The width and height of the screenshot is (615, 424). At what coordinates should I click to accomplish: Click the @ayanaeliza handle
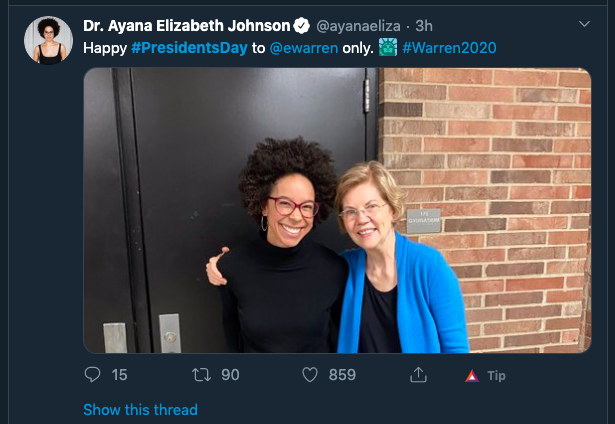[x=358, y=26]
